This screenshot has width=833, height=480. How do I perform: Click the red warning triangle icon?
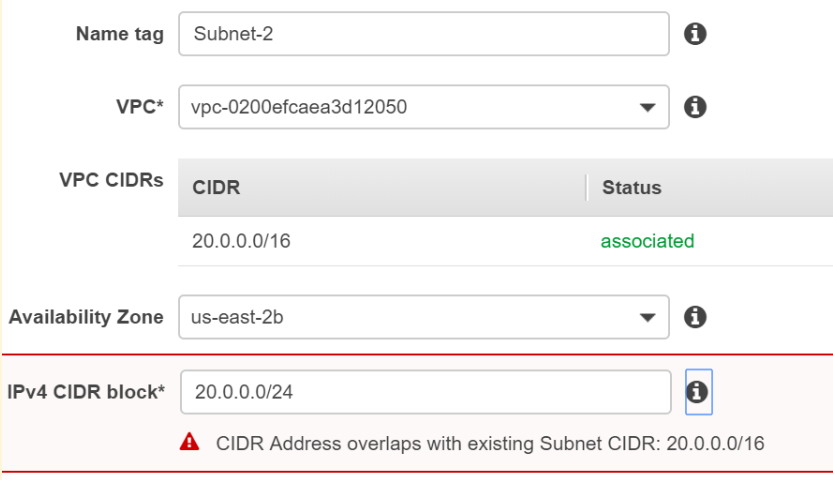pyautogui.click(x=189, y=442)
